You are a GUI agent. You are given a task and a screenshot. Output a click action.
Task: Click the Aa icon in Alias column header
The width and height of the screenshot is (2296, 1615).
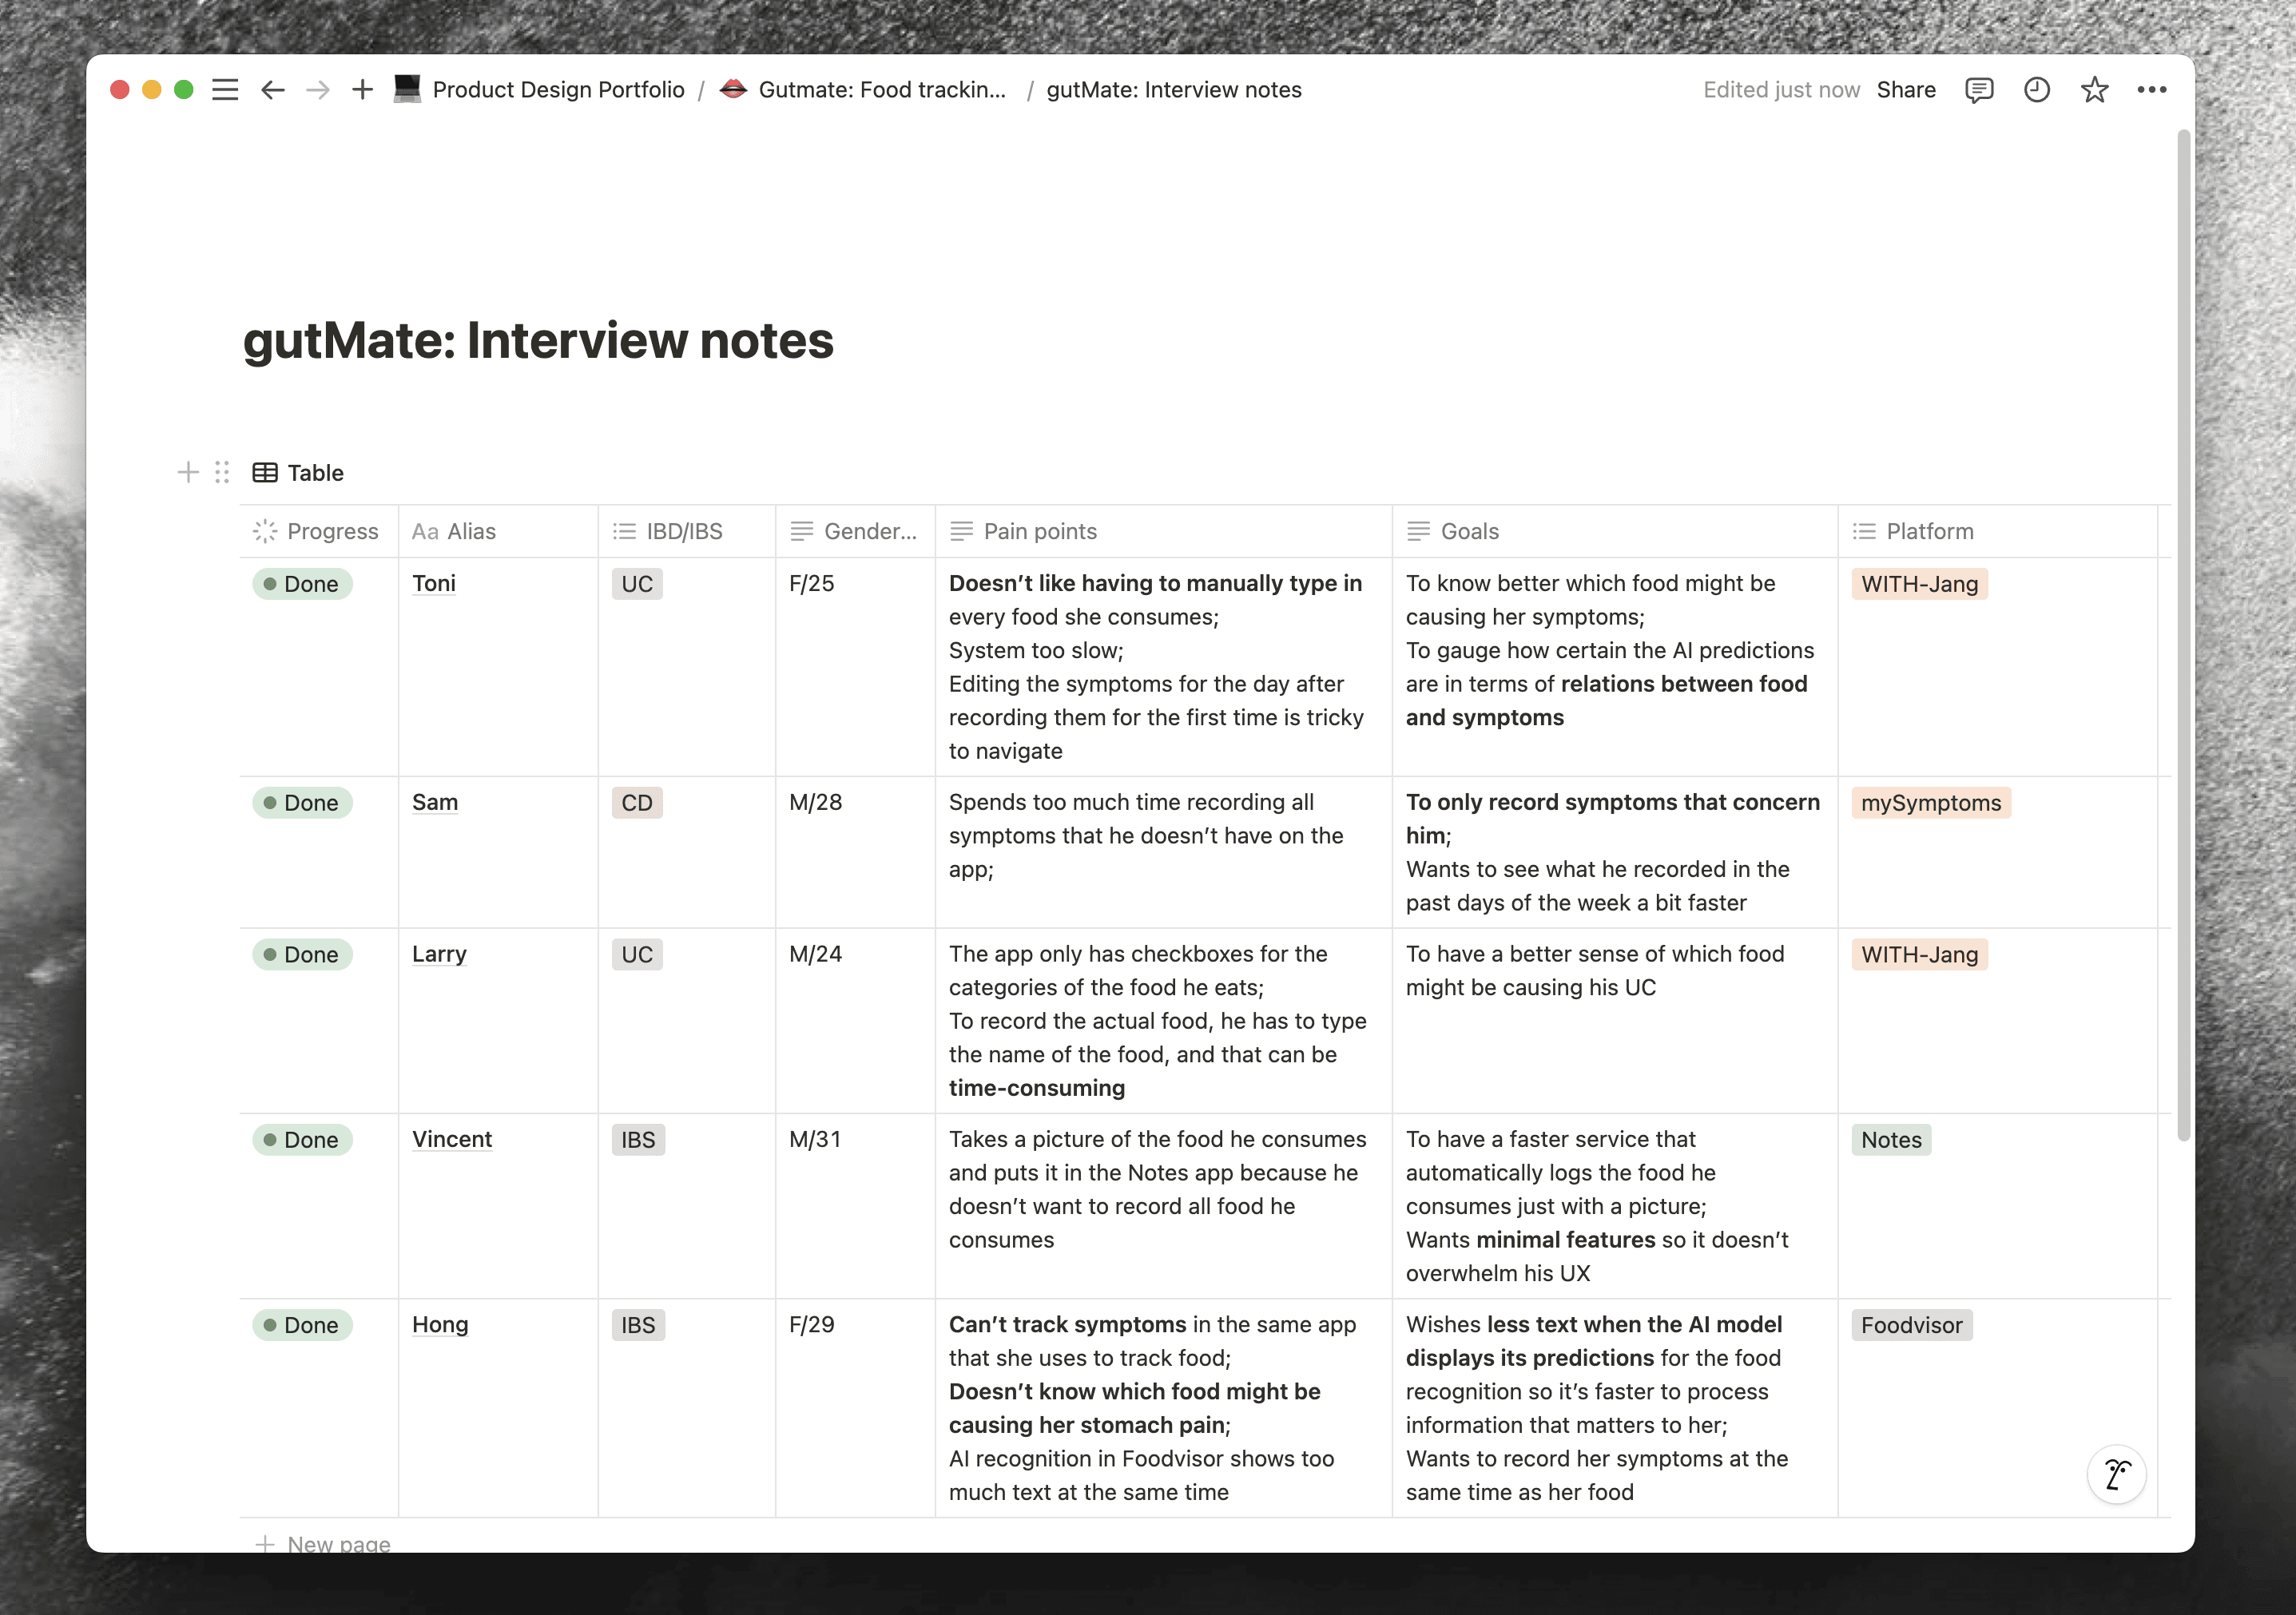[425, 532]
